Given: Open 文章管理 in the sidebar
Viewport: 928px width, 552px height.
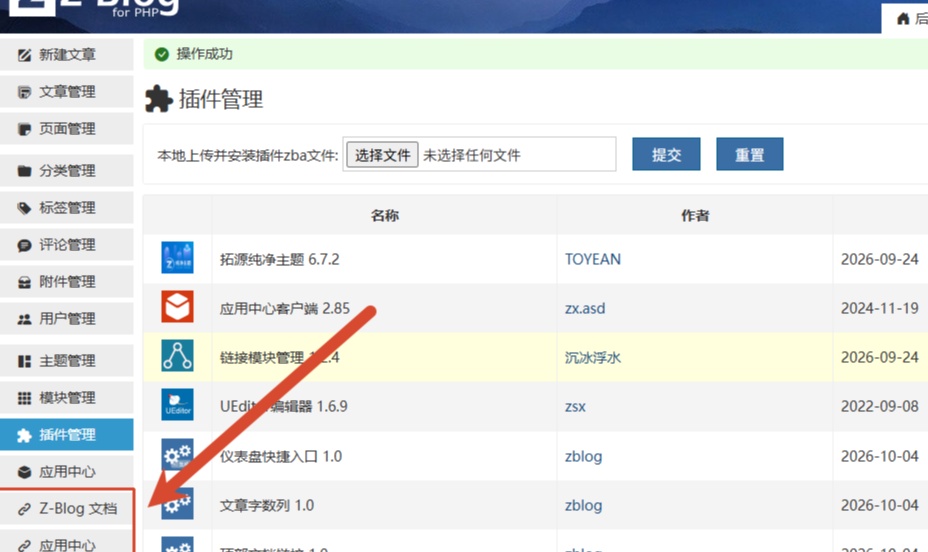Looking at the screenshot, I should [66, 92].
